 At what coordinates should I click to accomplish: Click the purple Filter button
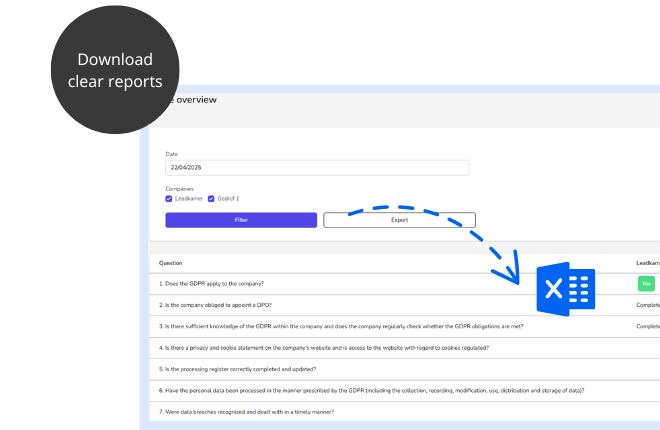click(241, 220)
